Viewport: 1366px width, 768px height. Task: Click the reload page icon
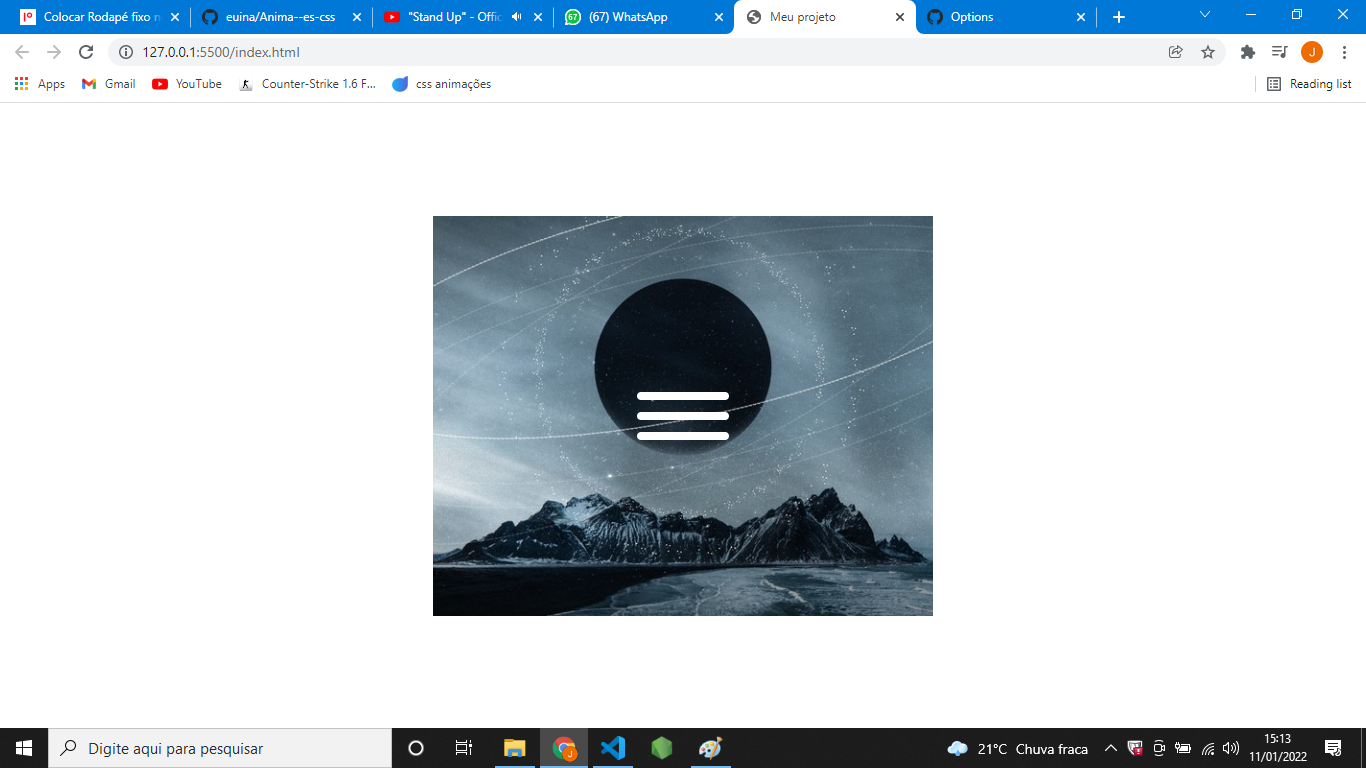85,51
